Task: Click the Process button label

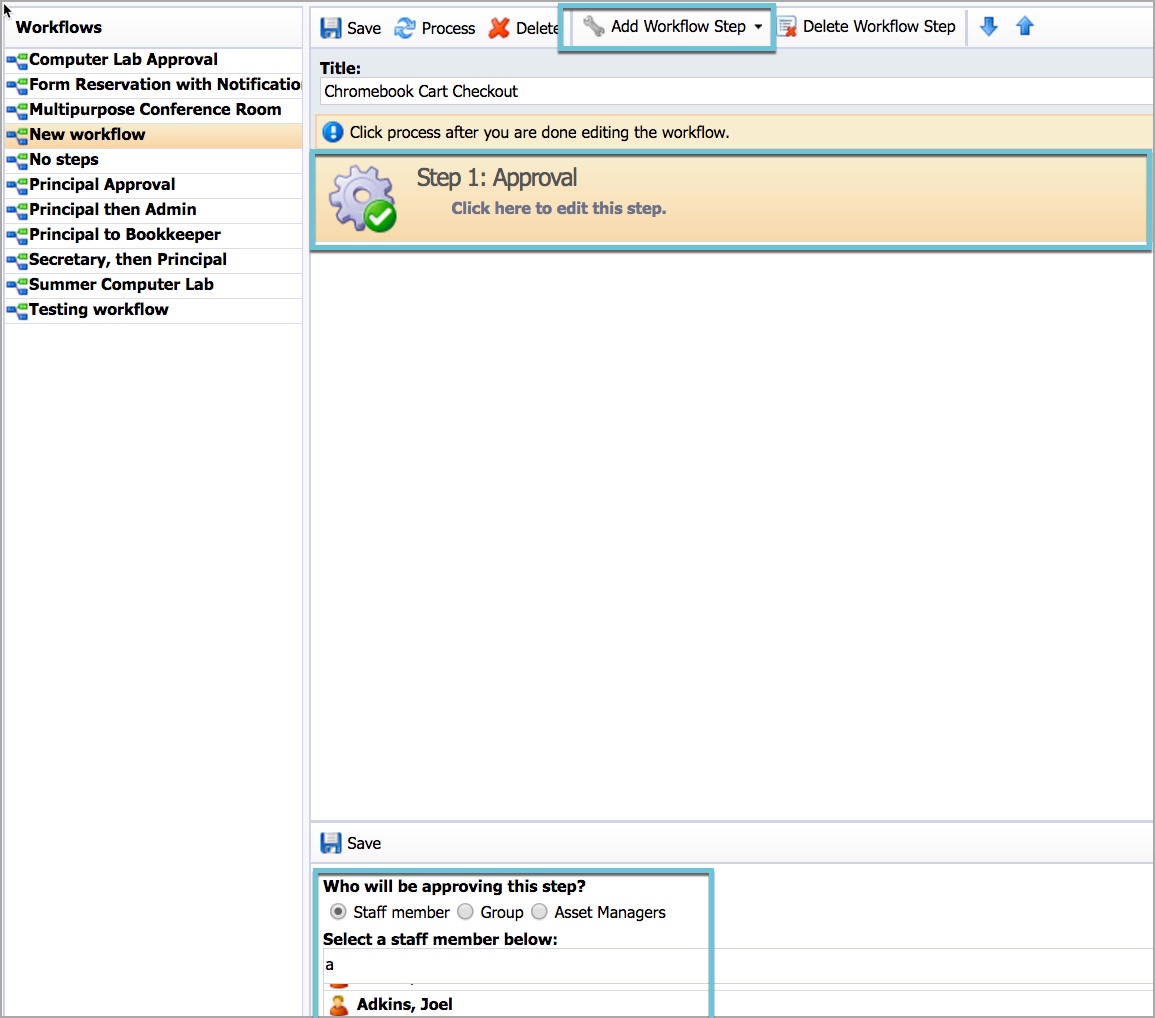Action: tap(448, 29)
